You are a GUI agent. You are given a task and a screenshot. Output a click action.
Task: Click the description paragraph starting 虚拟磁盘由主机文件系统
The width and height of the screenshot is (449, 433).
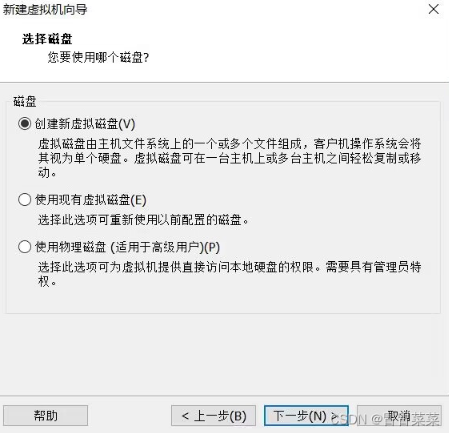[x=229, y=158]
